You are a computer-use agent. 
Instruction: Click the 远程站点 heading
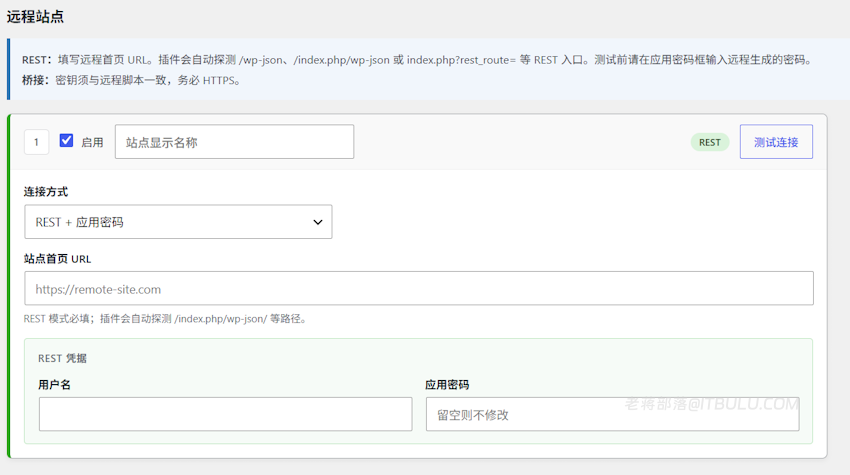(x=35, y=17)
